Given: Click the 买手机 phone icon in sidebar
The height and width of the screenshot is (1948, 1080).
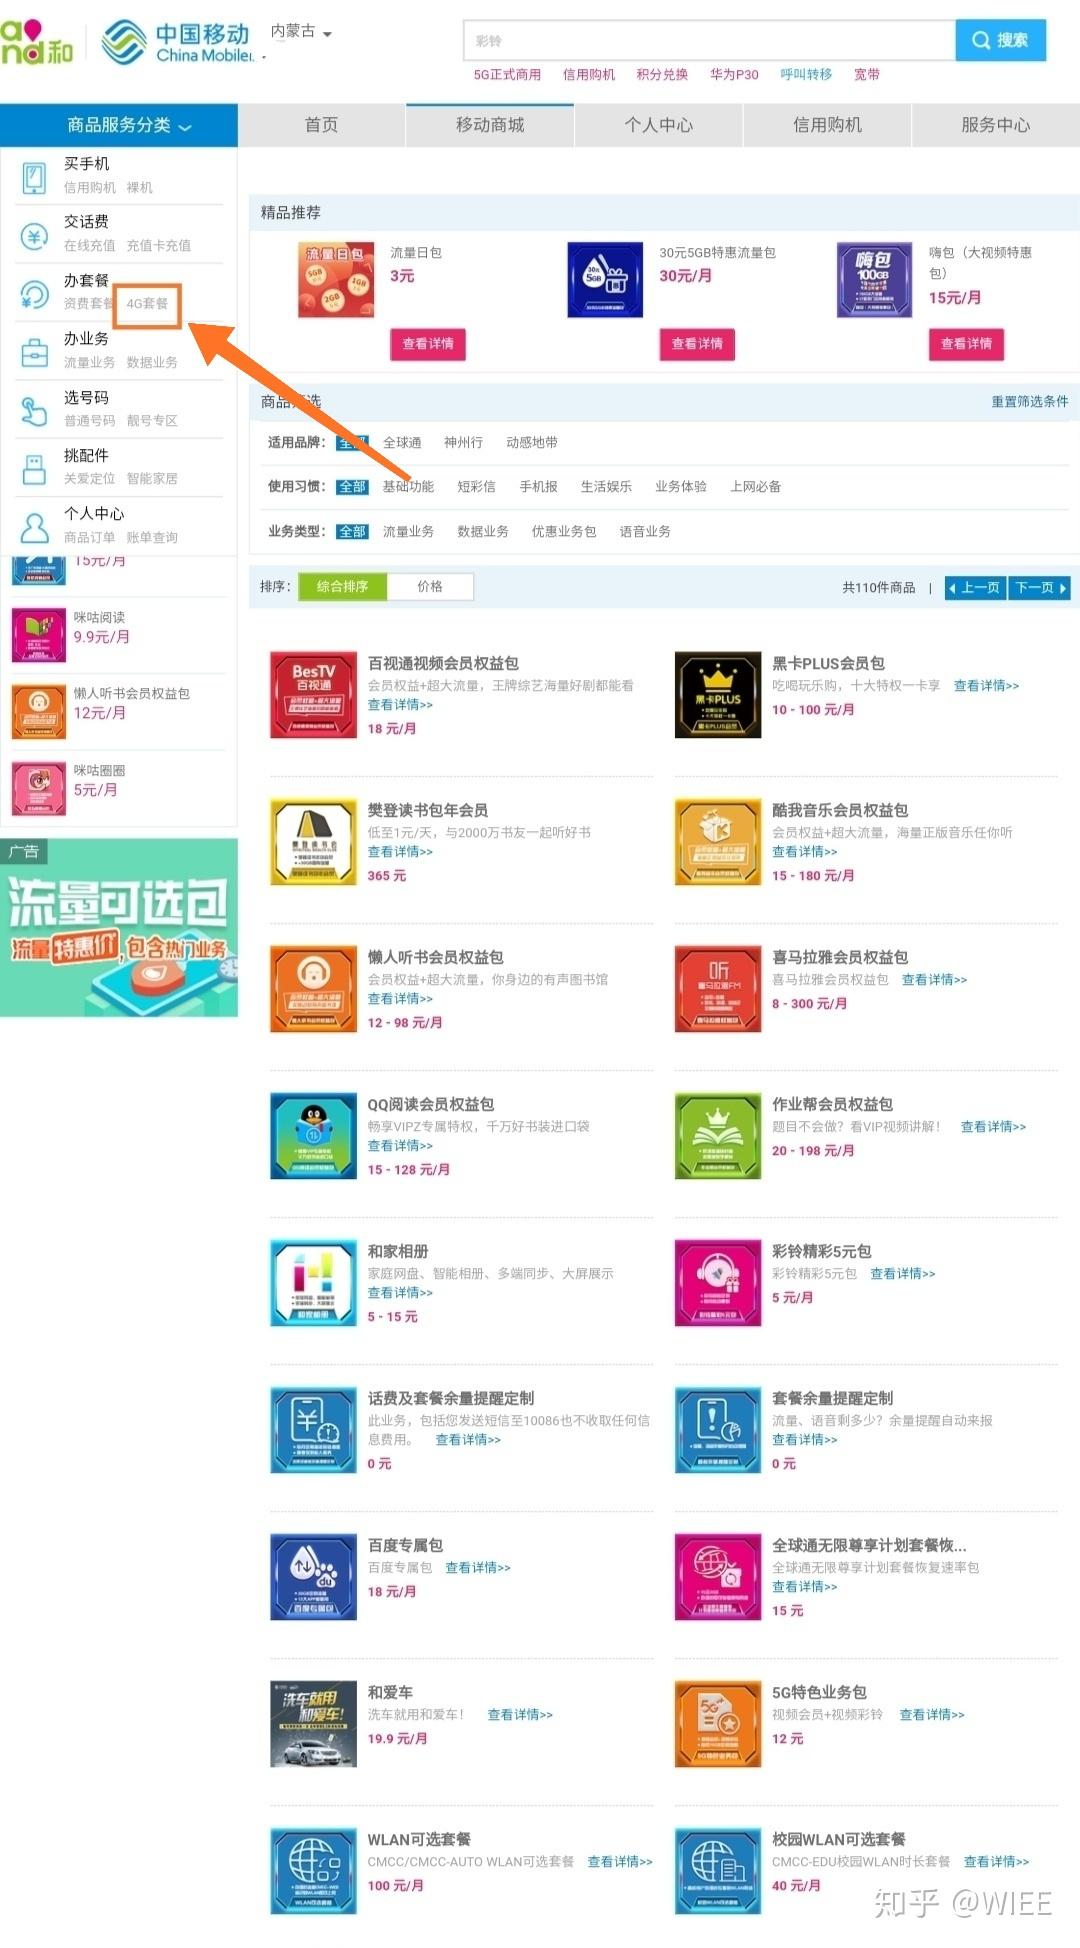Looking at the screenshot, I should [x=35, y=178].
